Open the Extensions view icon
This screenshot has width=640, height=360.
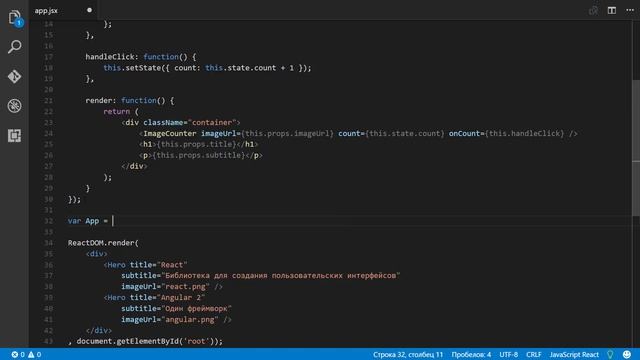15,135
